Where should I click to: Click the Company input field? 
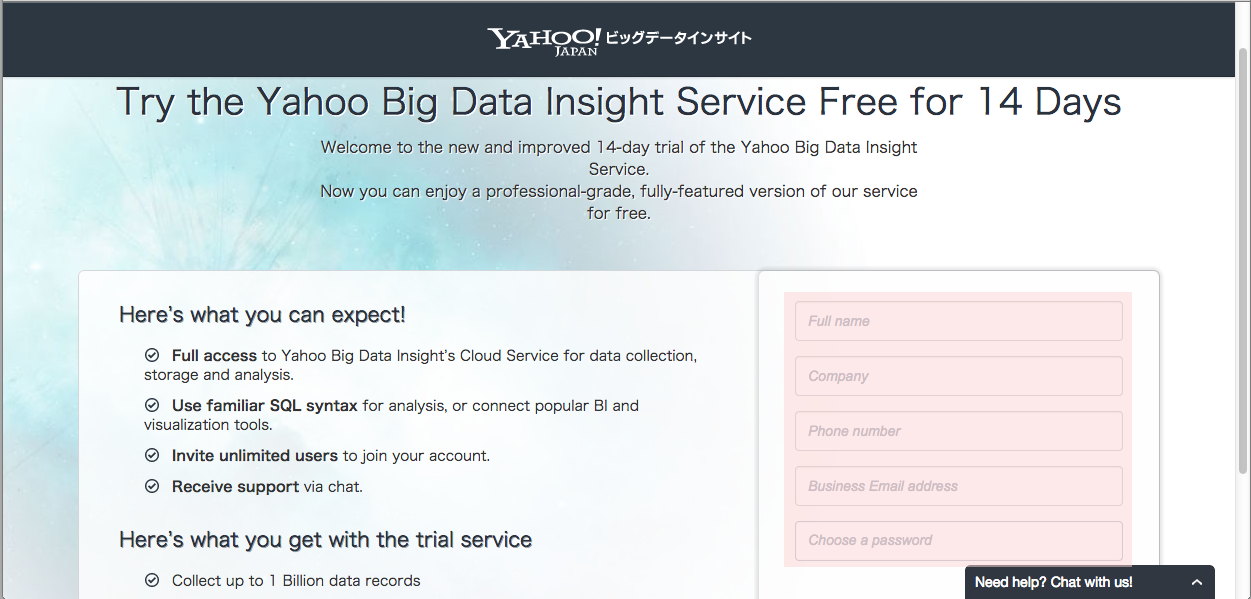pyautogui.click(x=957, y=375)
